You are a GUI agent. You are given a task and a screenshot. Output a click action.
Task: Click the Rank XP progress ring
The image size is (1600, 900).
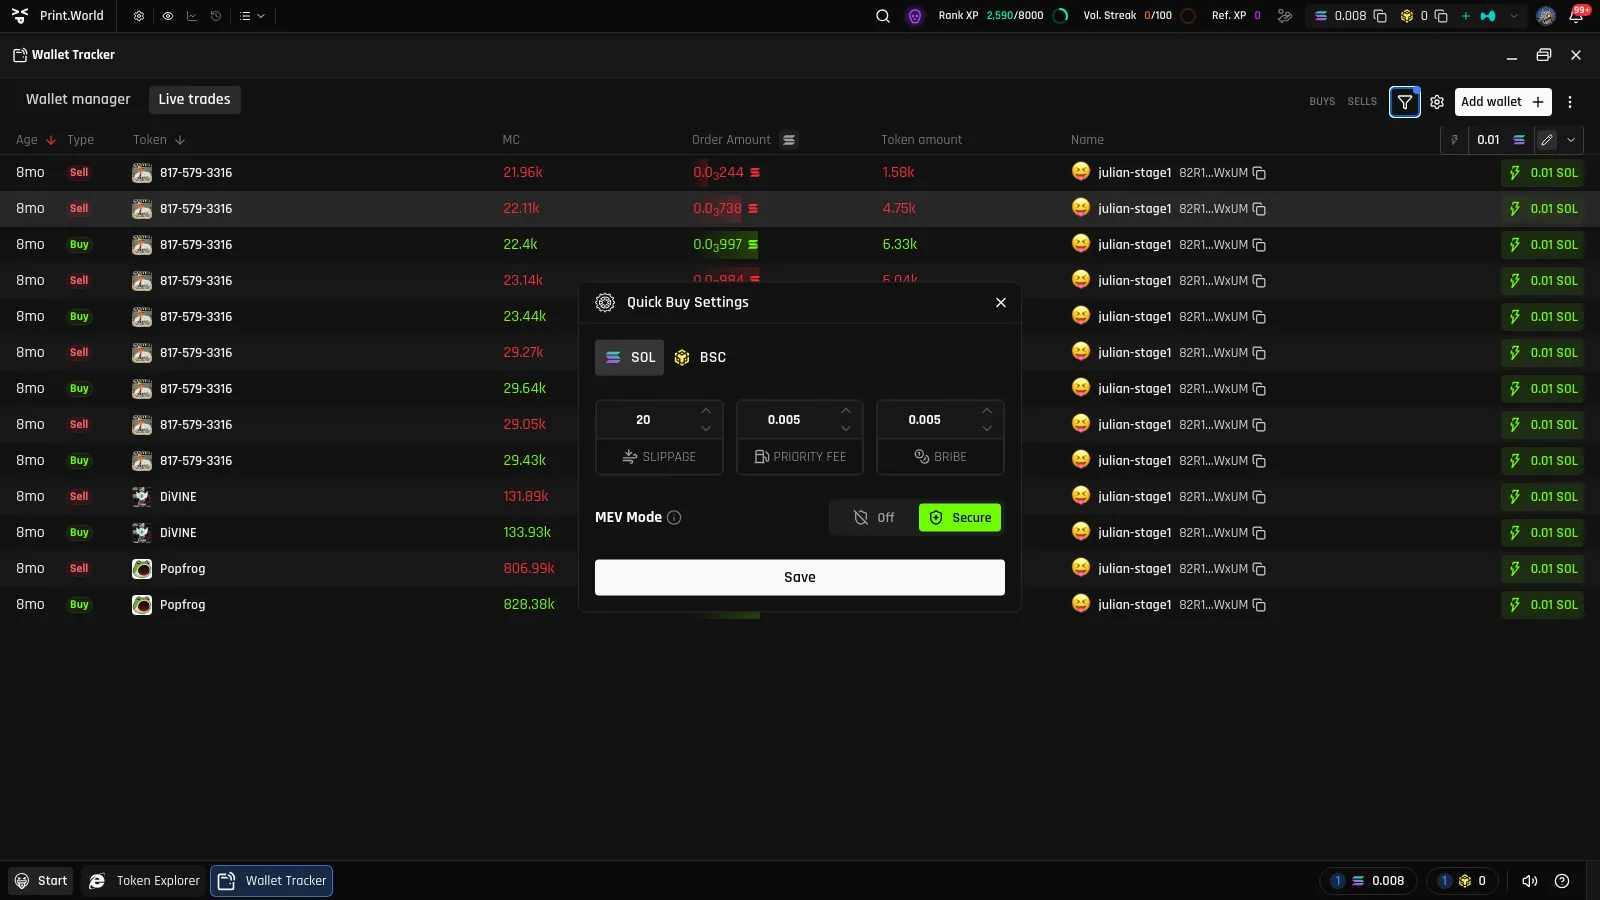point(1061,16)
